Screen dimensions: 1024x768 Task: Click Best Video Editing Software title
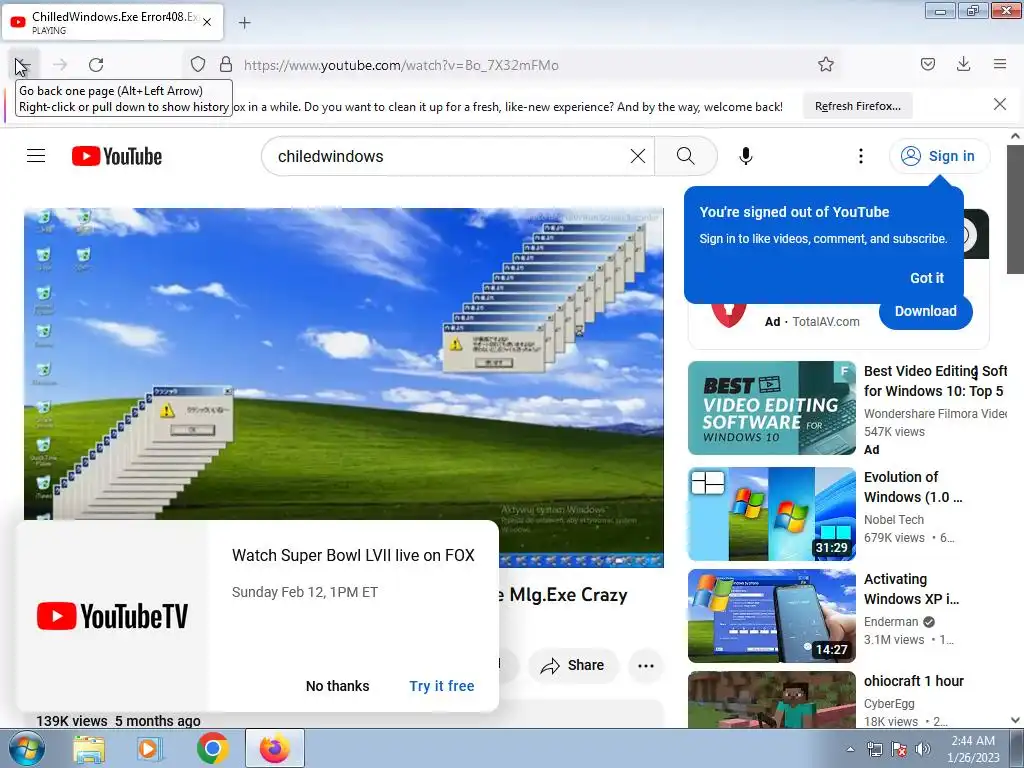tap(935, 381)
